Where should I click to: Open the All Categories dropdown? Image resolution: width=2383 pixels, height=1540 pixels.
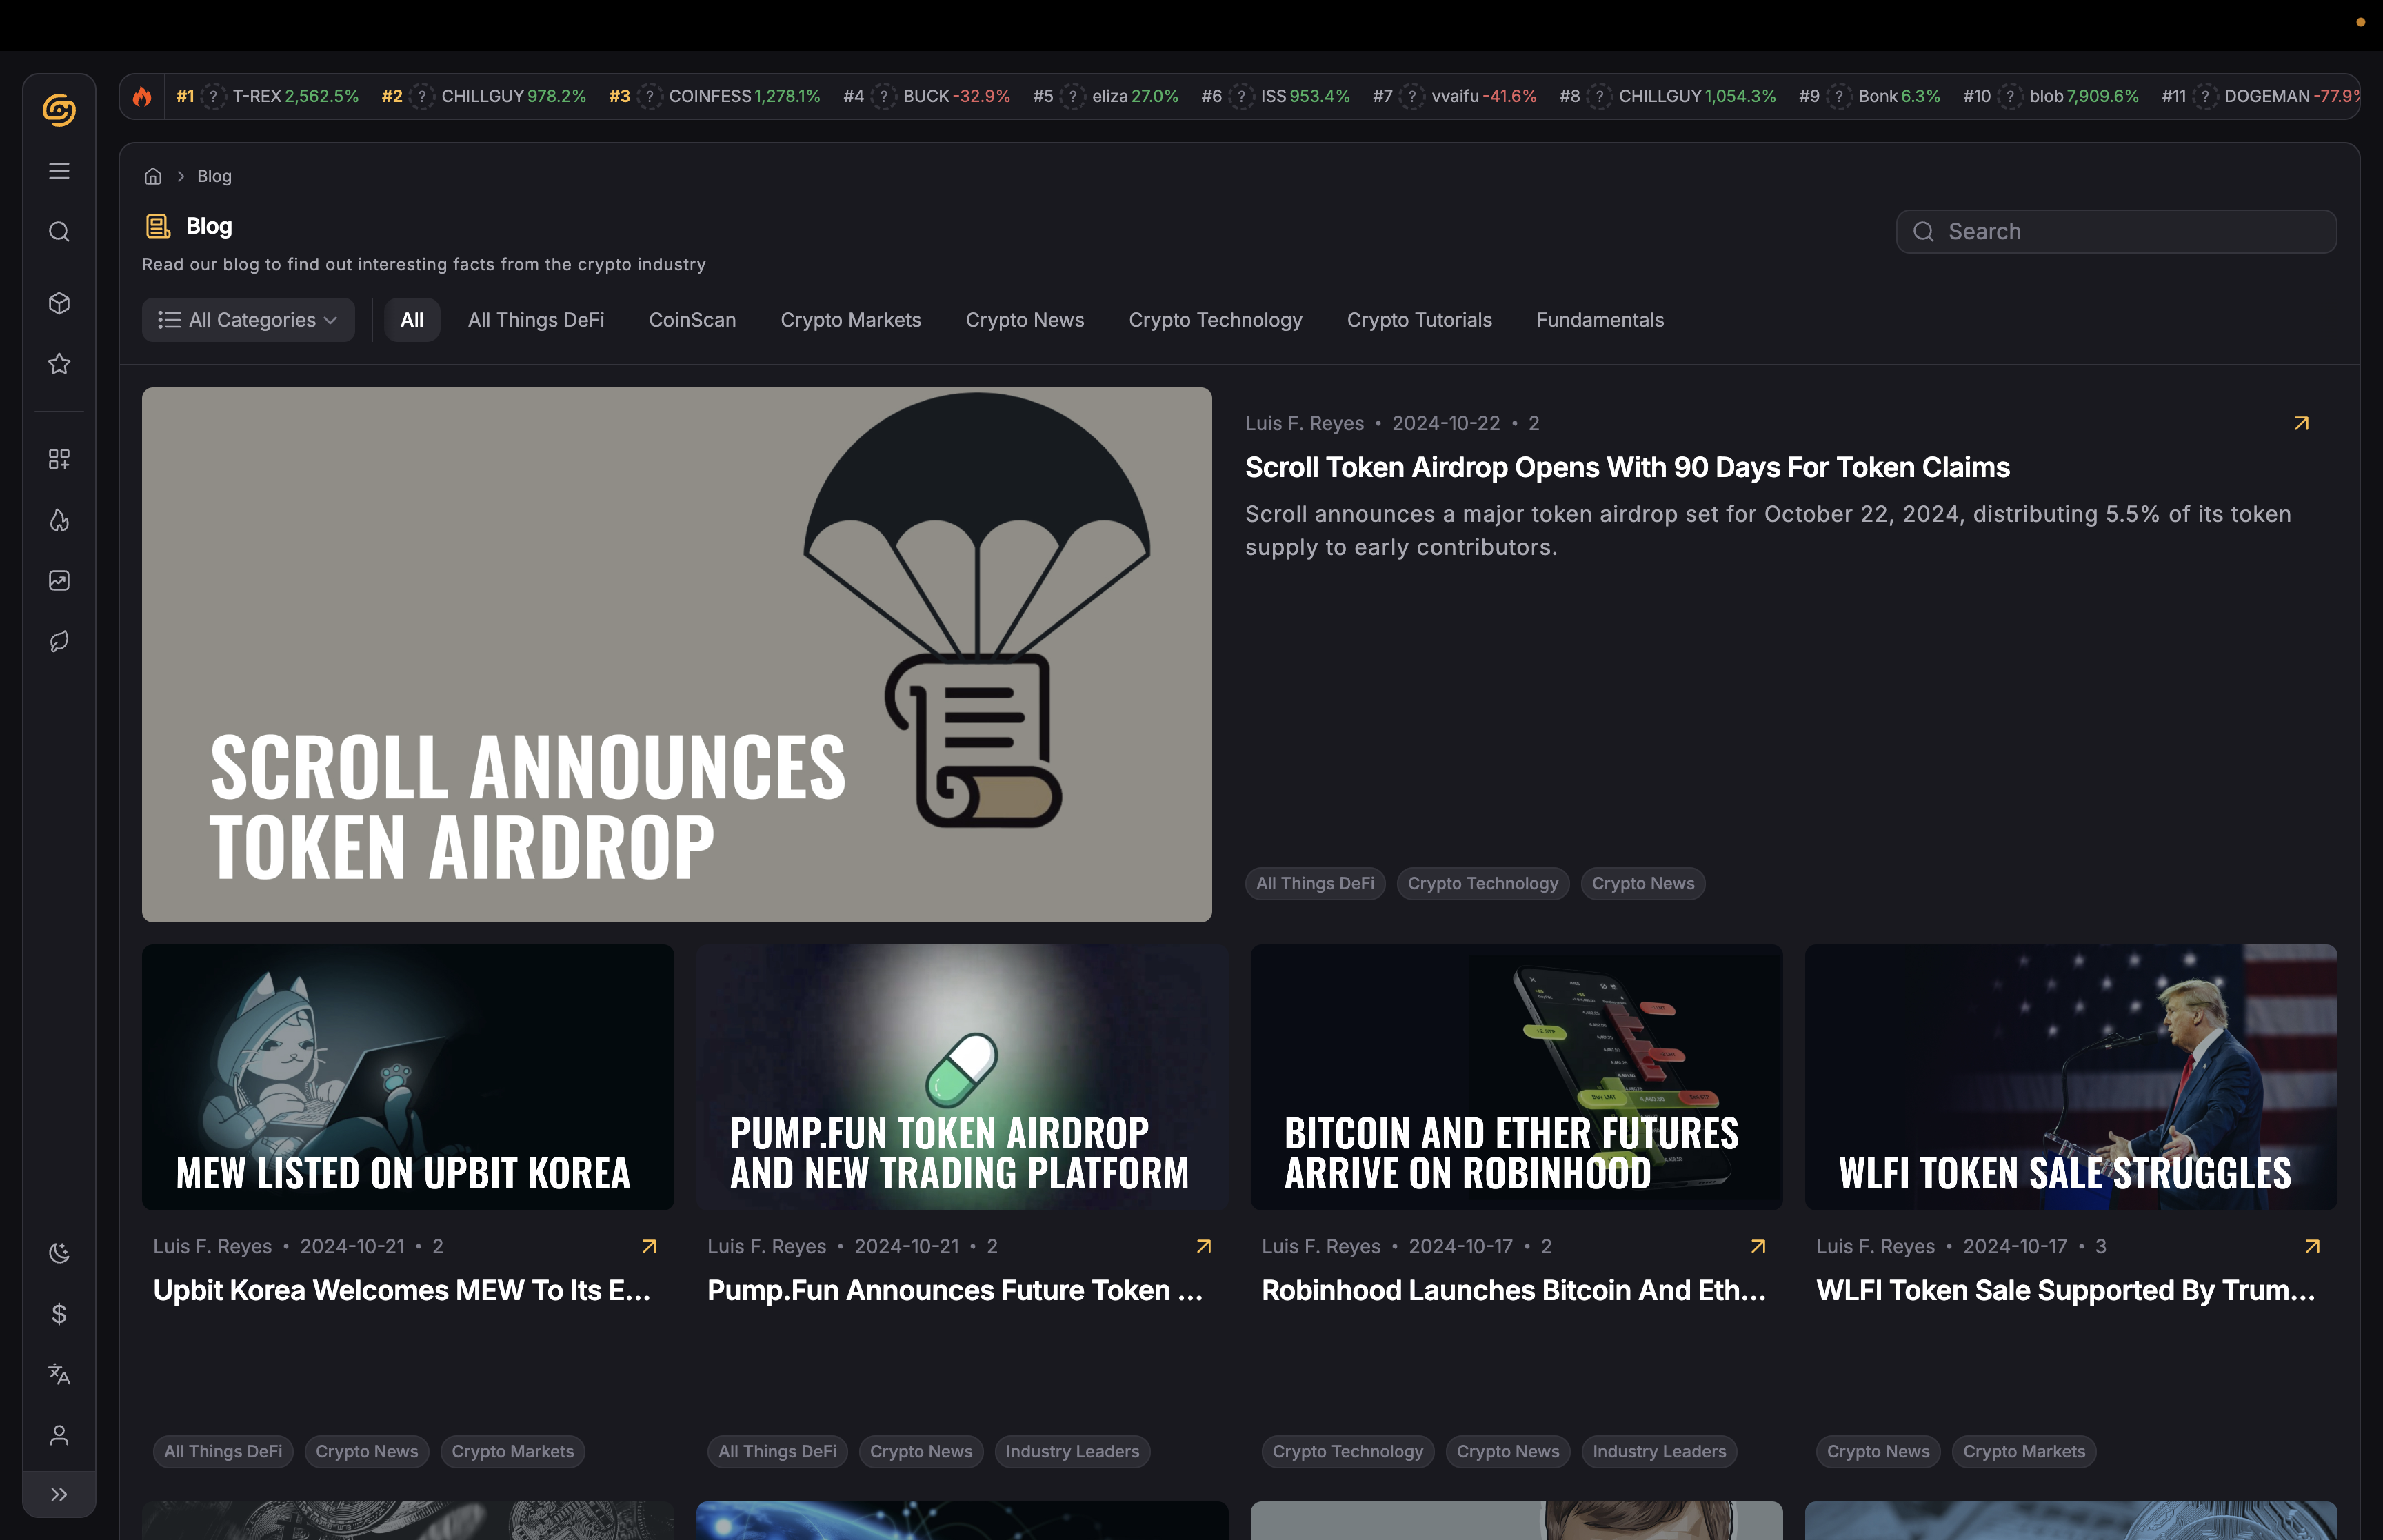point(248,320)
